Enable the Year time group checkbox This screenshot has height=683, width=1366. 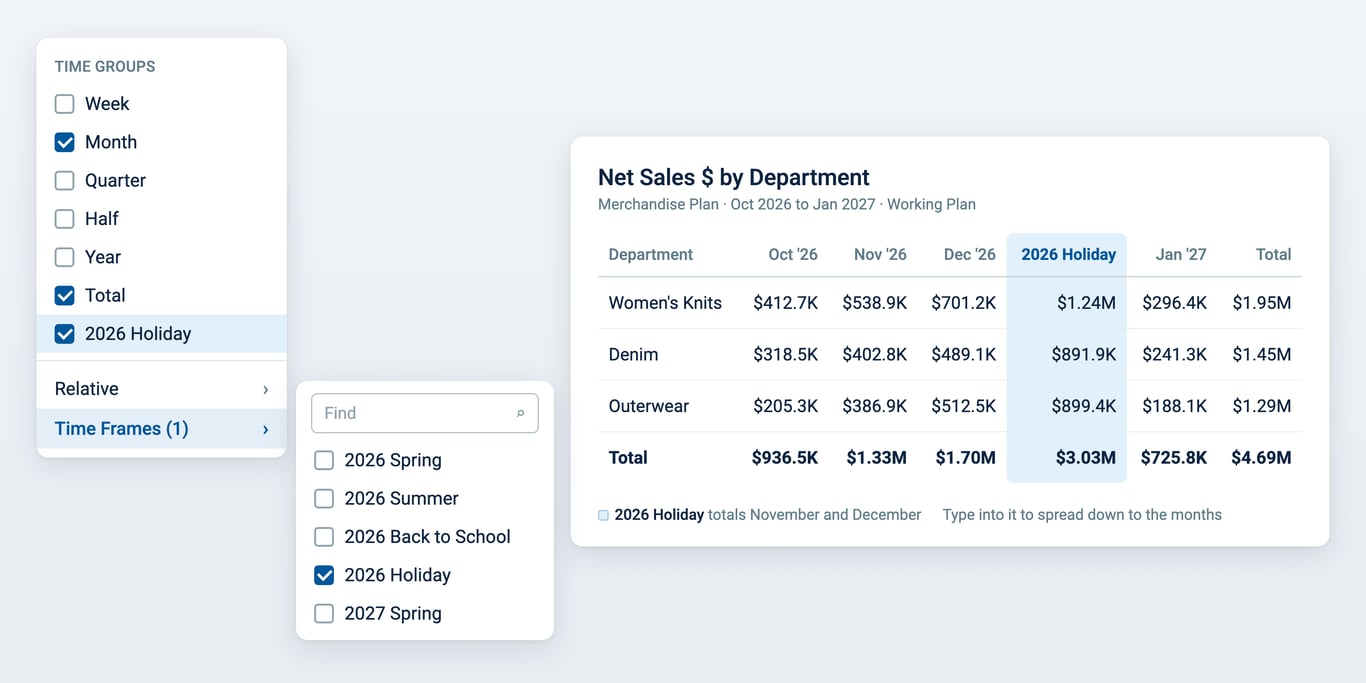[x=64, y=257]
